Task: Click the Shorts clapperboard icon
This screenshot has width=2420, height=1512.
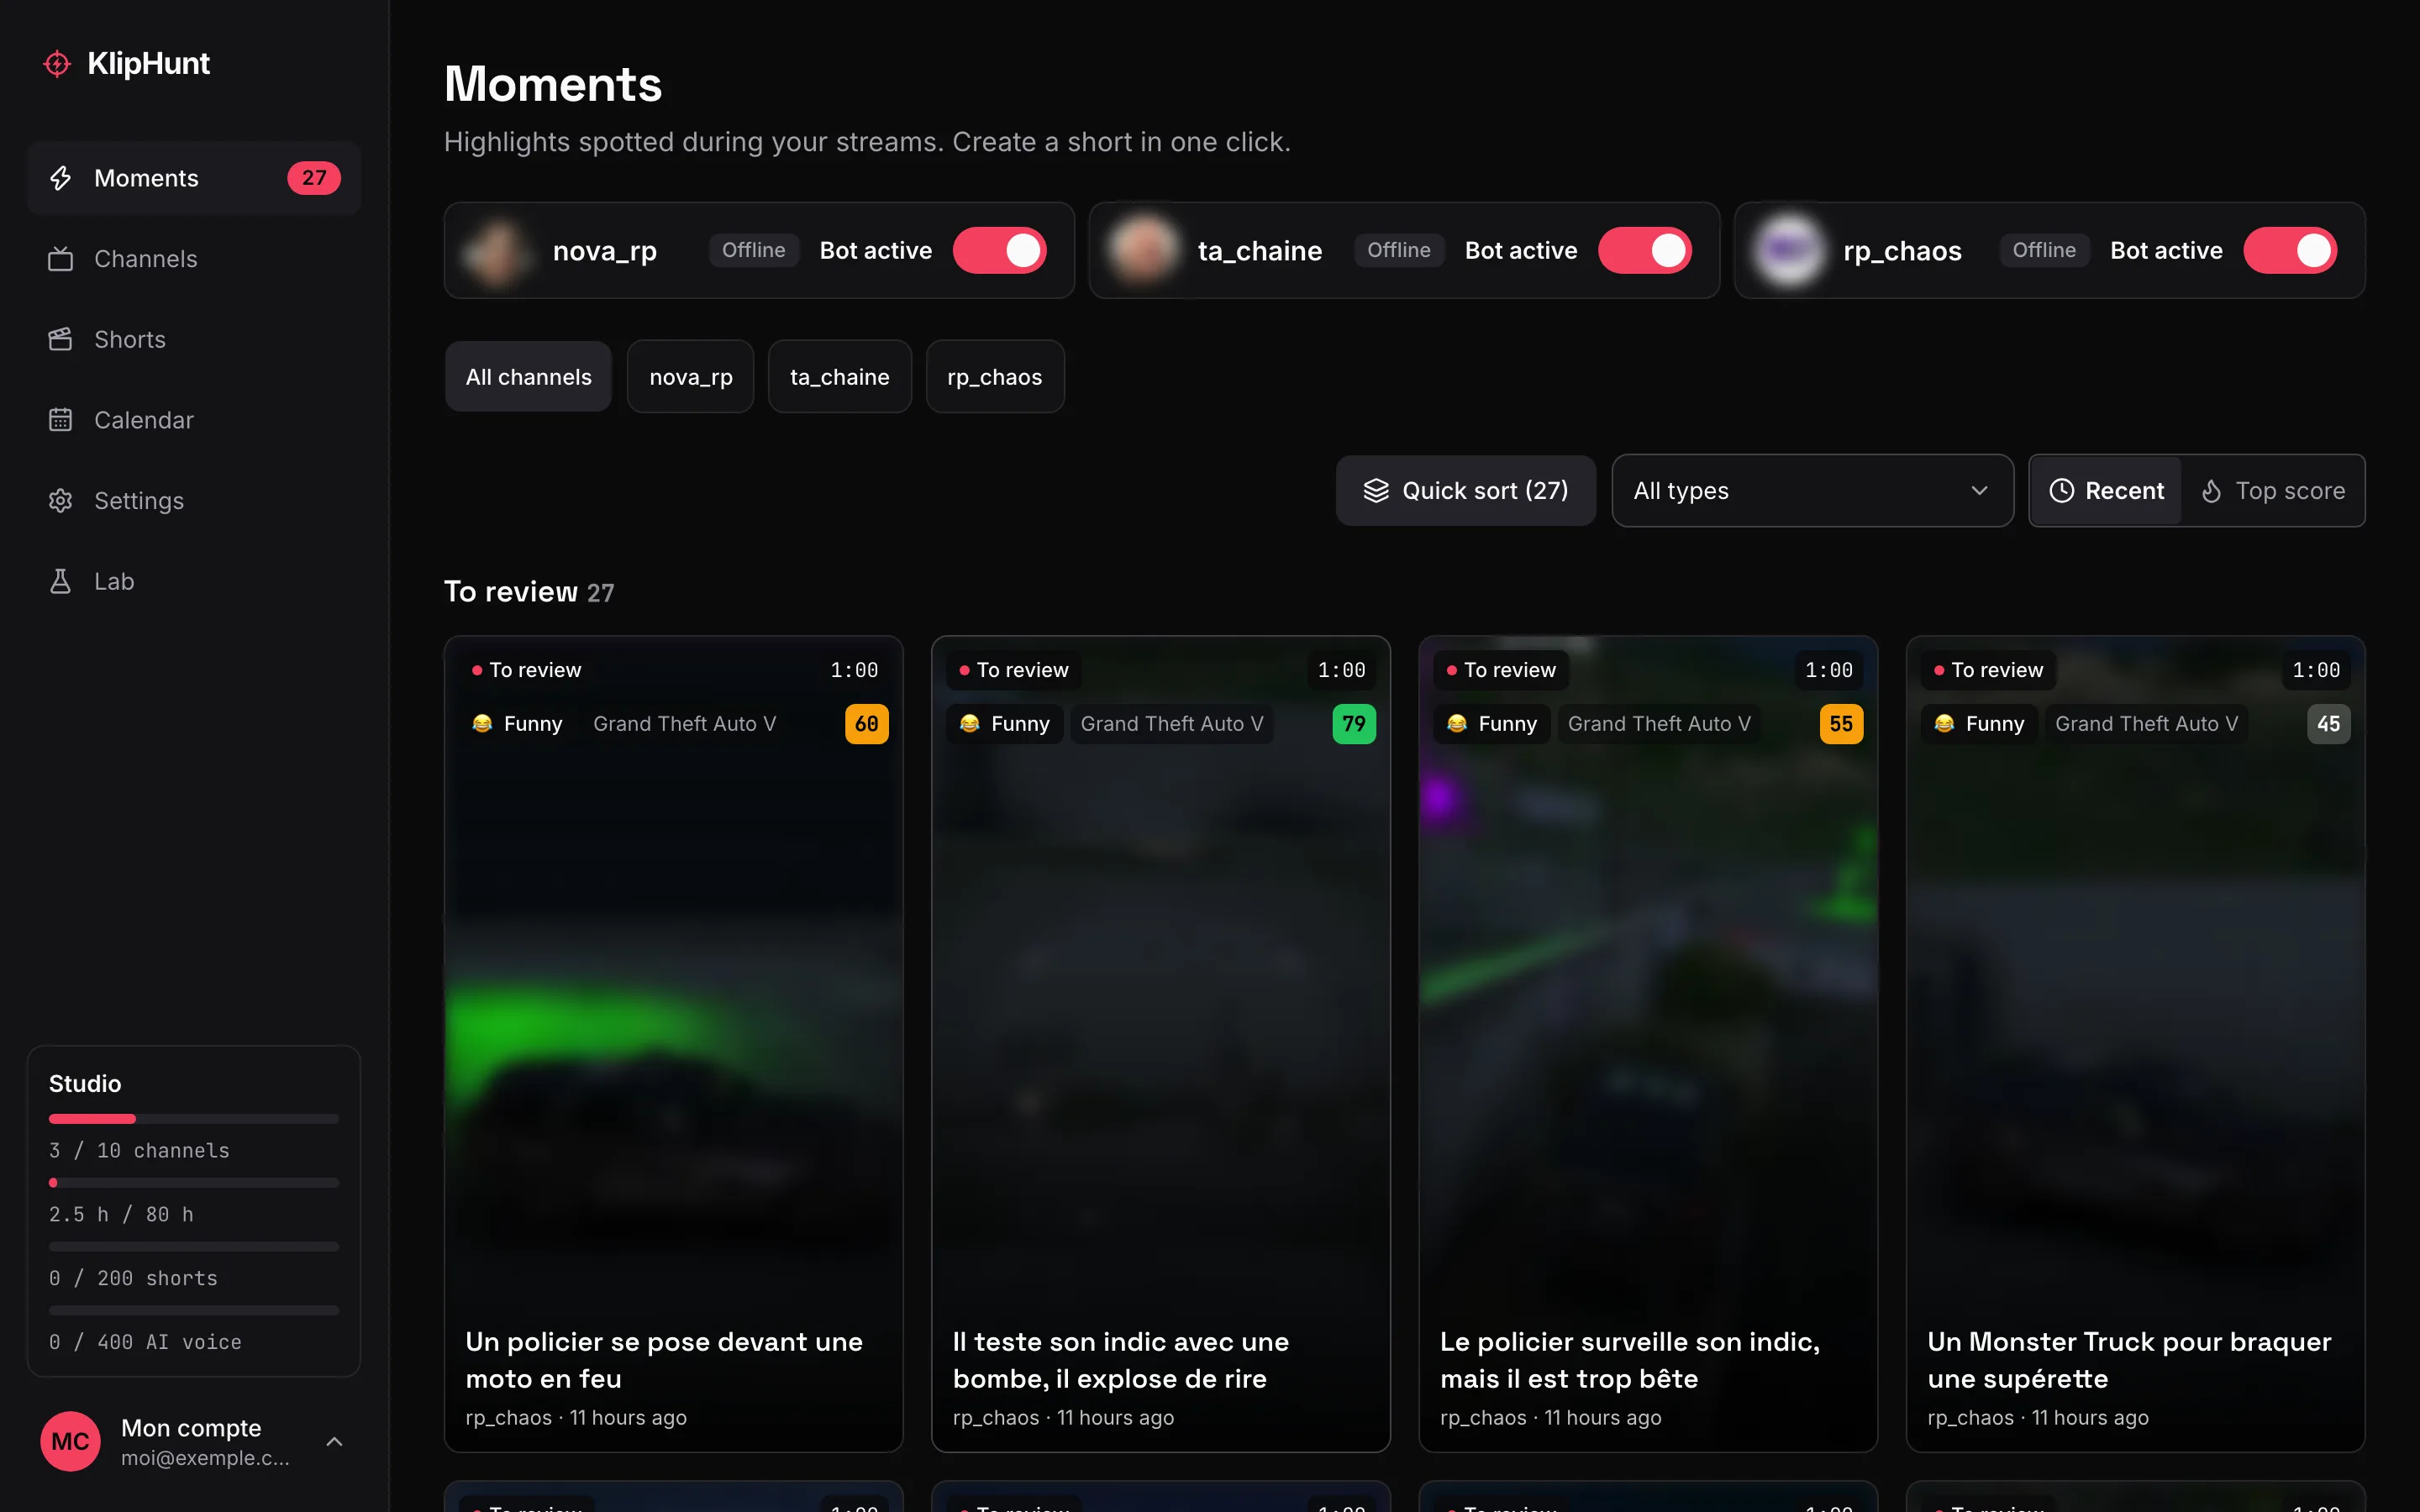Action: (x=61, y=339)
